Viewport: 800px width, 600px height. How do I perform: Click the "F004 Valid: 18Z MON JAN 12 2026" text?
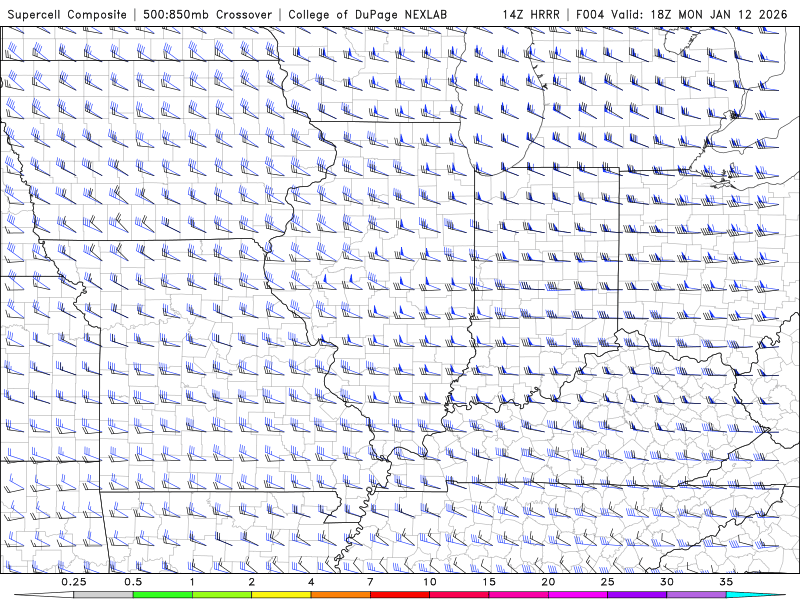682,14
